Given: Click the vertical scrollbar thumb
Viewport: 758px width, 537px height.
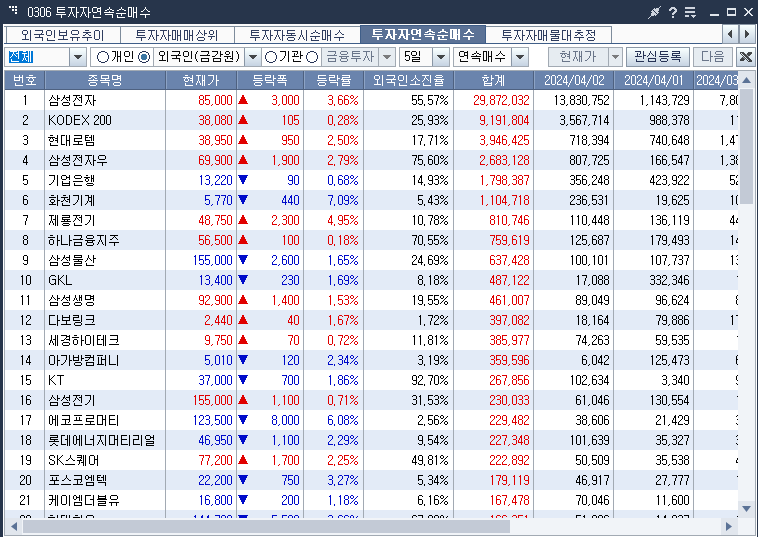Looking at the screenshot, I should pos(746,146).
